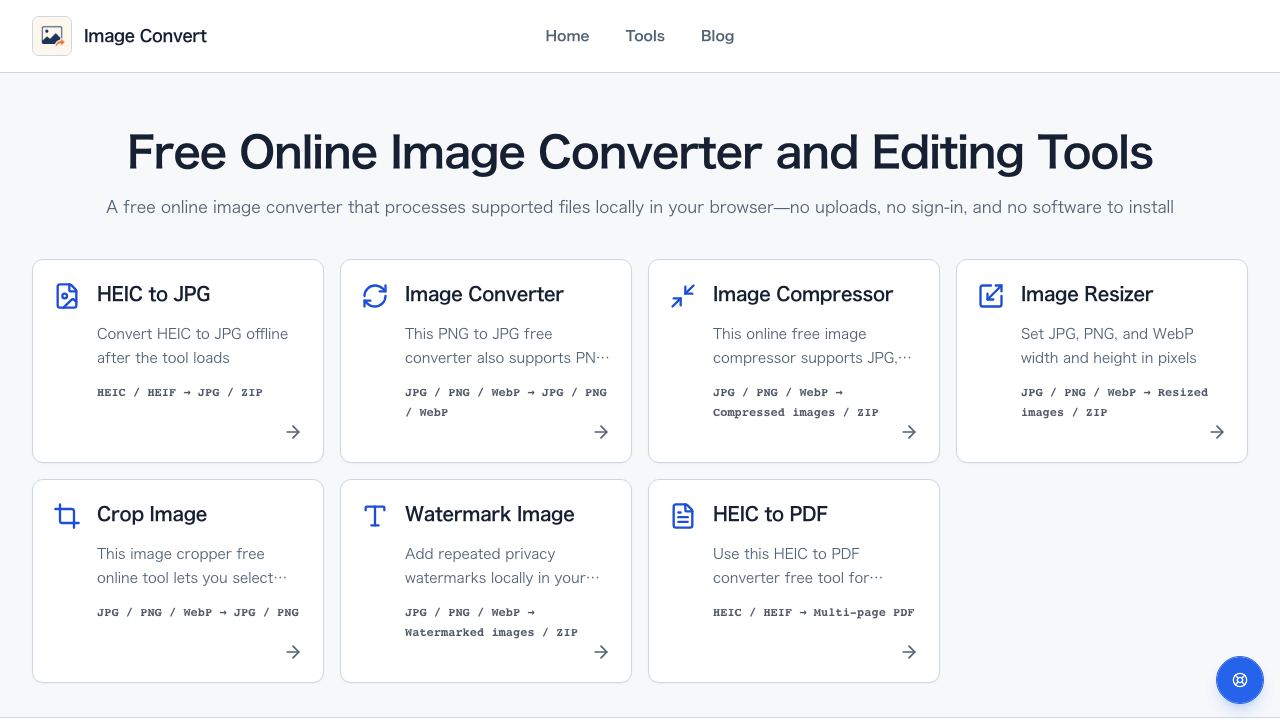Open the Crop Image title
The image size is (1280, 720).
[152, 514]
